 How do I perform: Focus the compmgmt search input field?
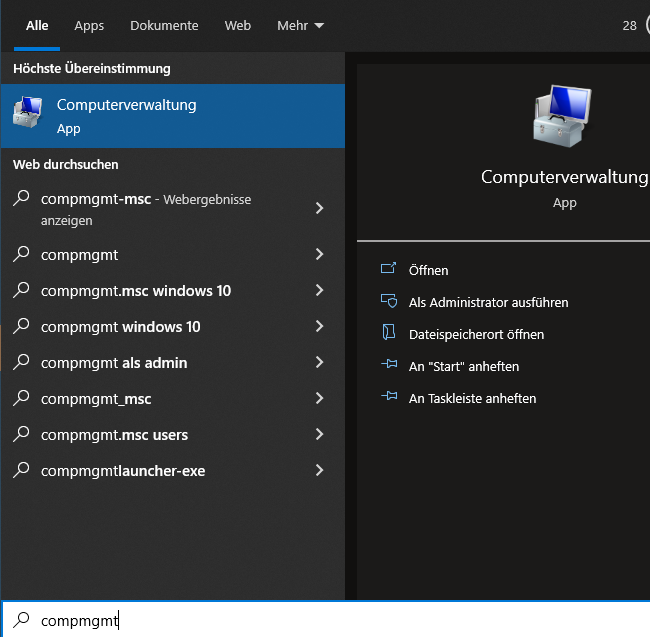click(x=326, y=620)
